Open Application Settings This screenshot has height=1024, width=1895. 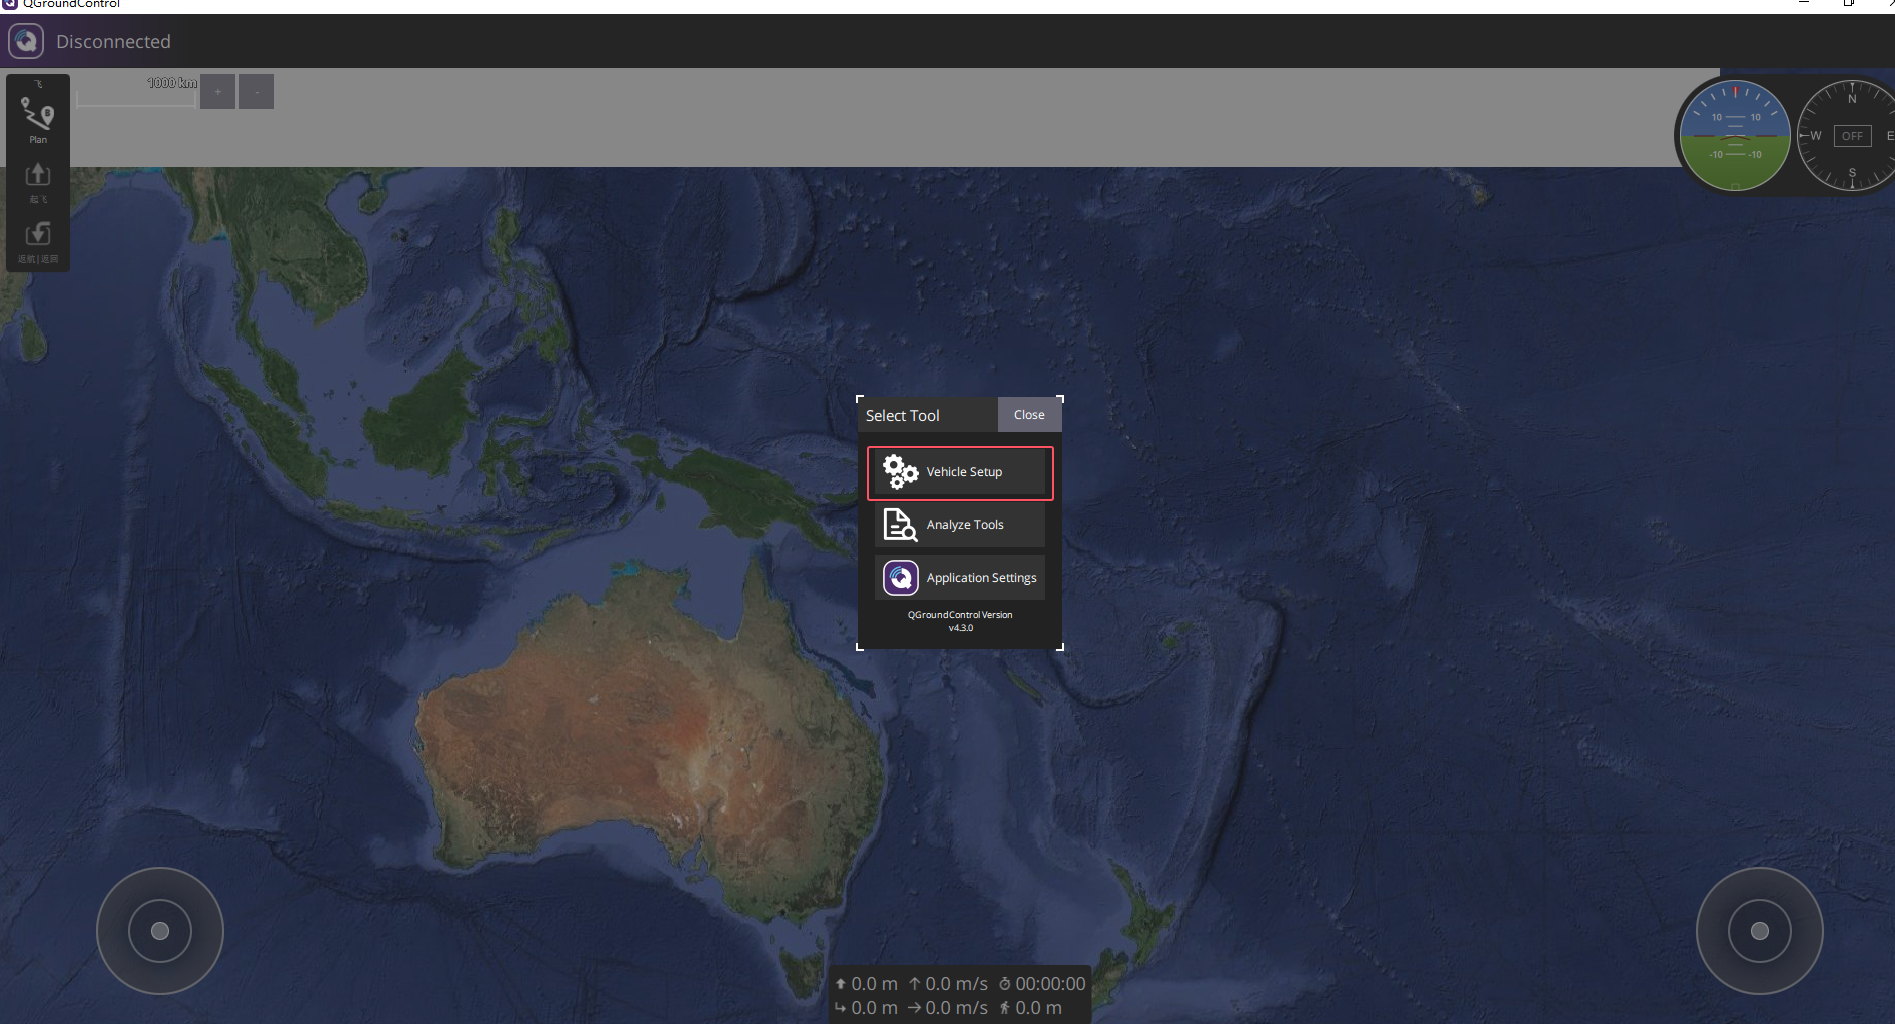pos(981,578)
